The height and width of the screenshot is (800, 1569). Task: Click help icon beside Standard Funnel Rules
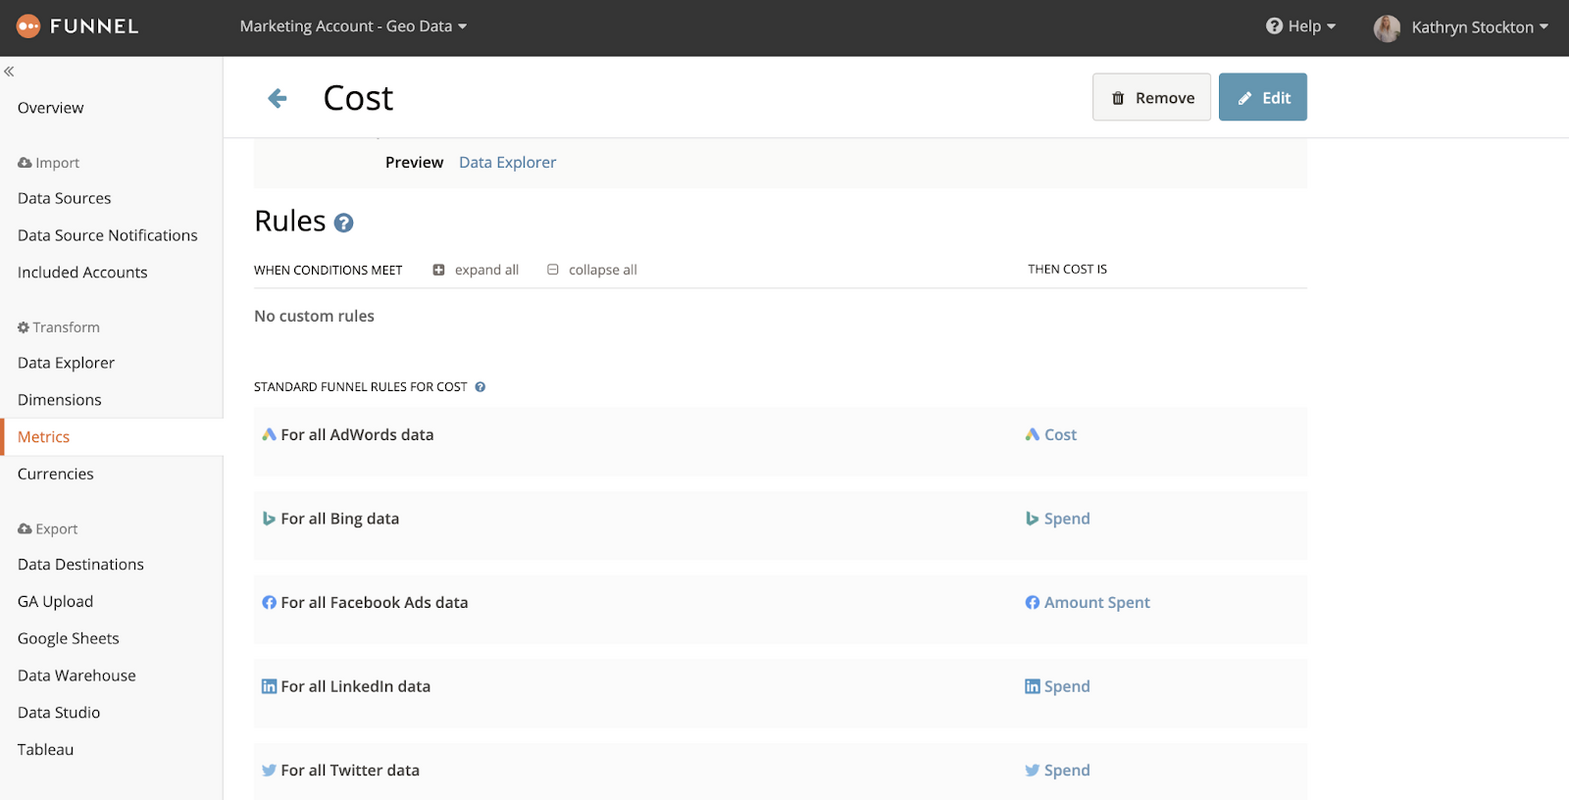(x=480, y=387)
